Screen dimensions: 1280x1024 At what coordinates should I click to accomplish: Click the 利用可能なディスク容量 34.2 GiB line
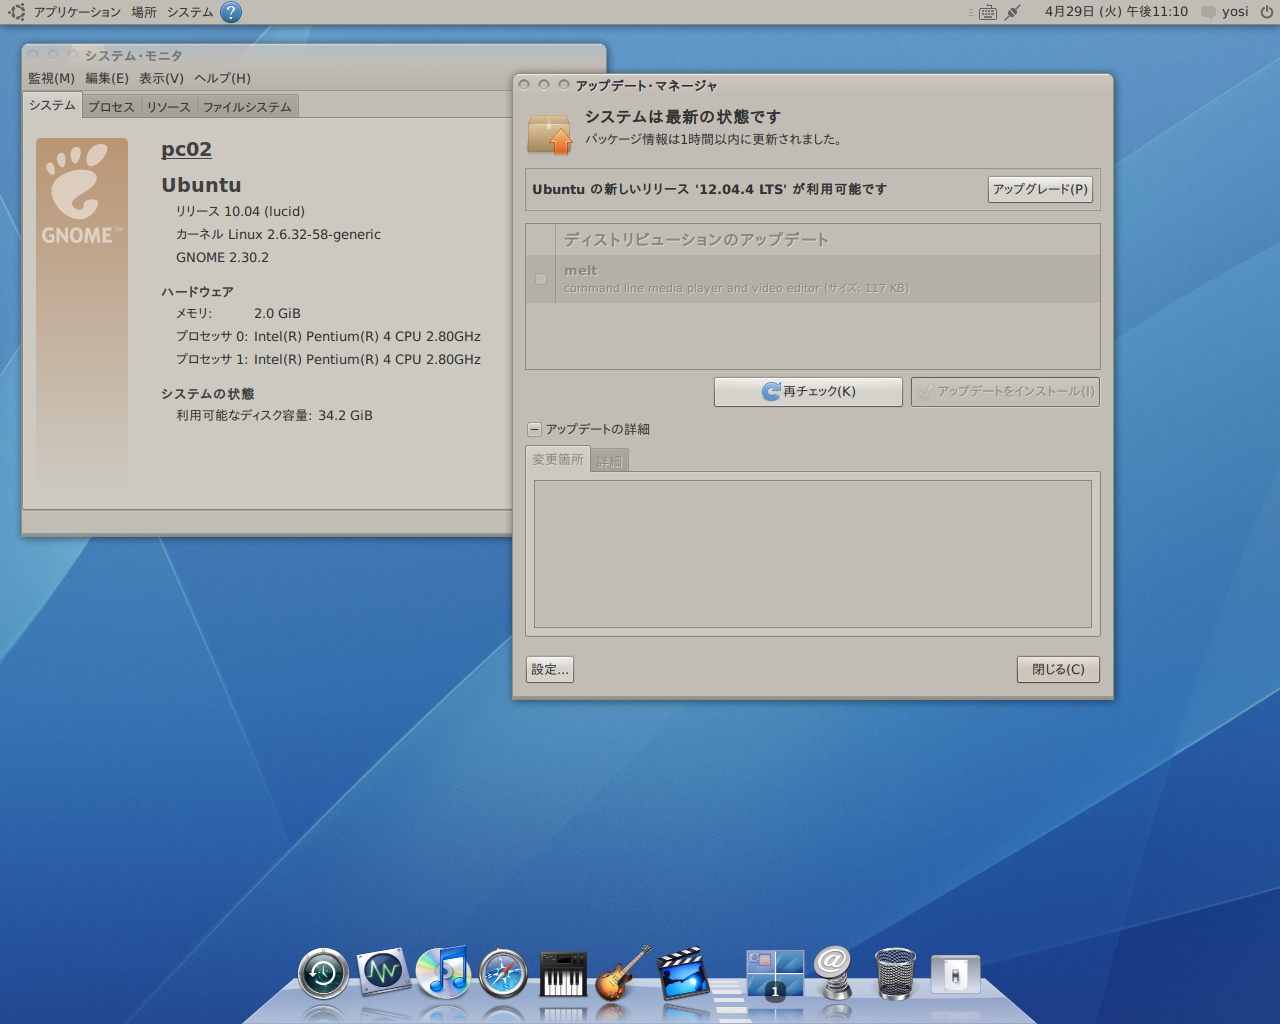tap(274, 415)
